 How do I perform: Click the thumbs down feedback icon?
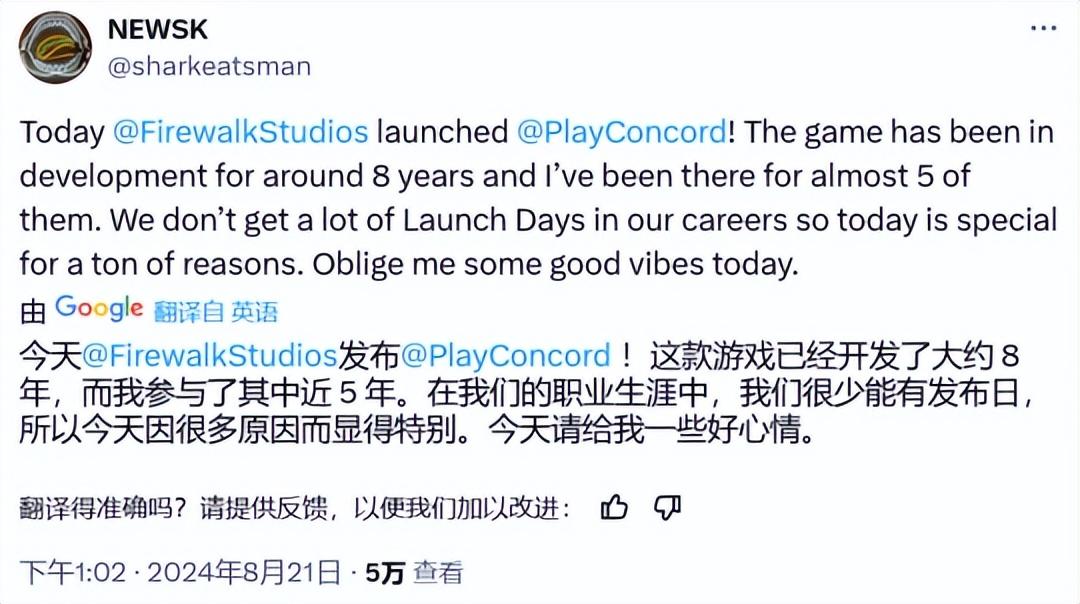tap(668, 508)
